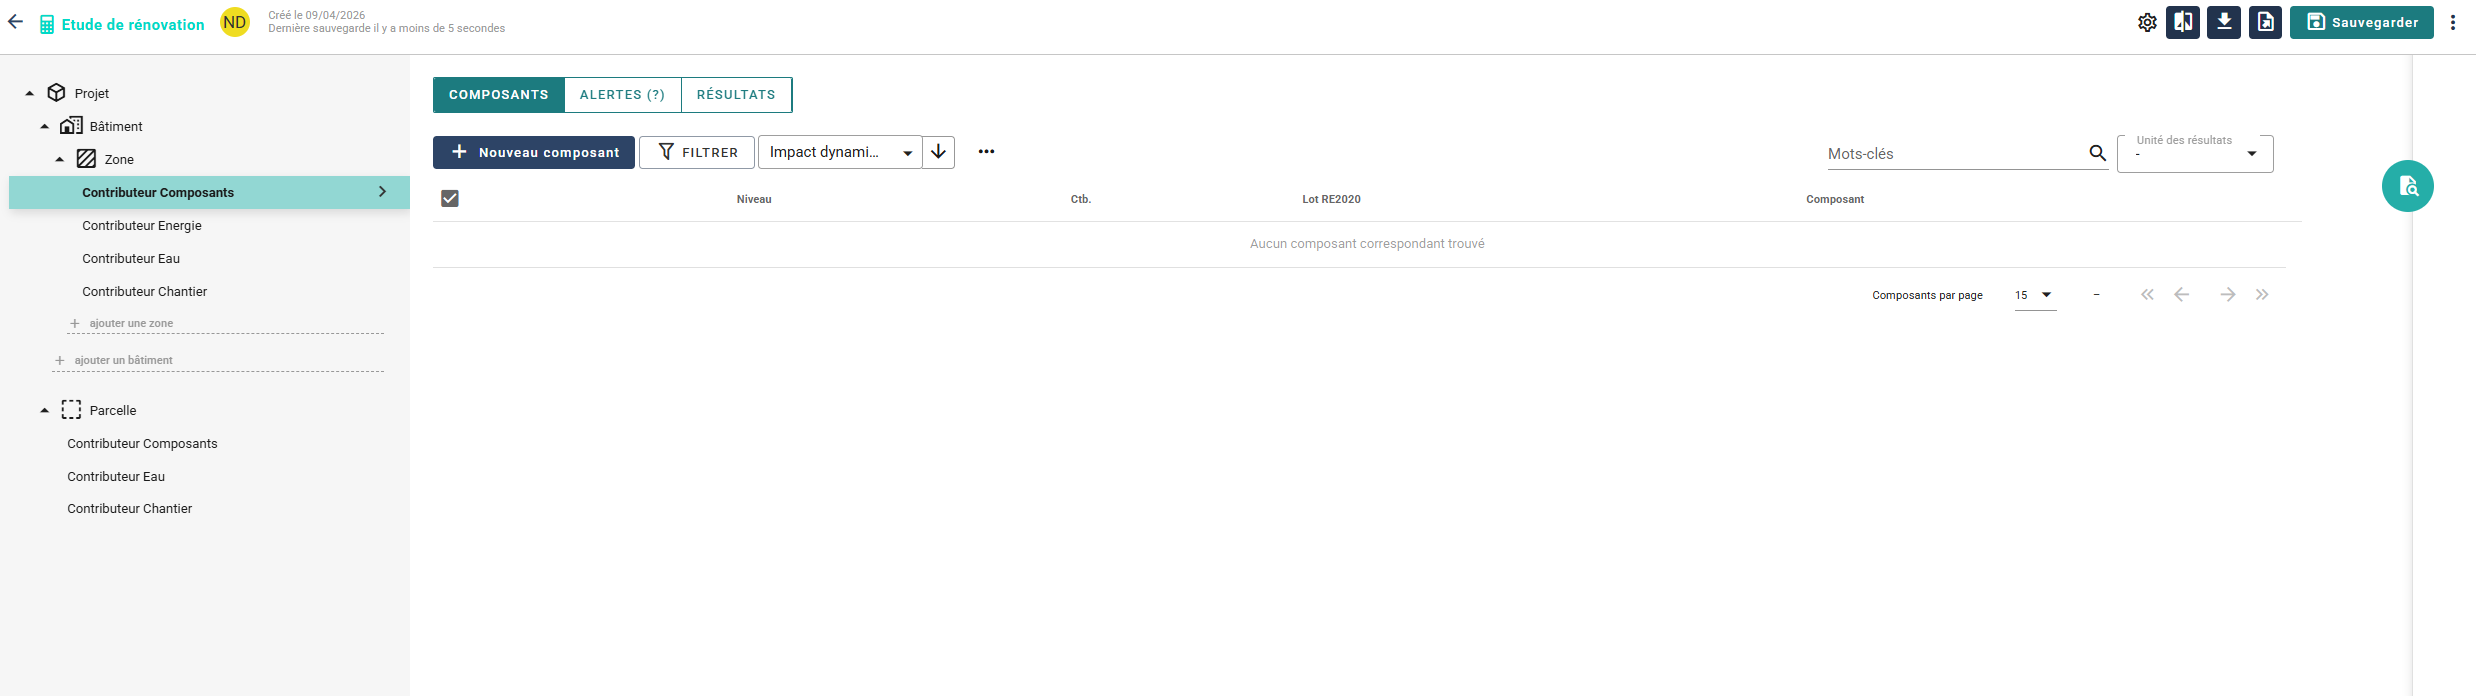
Task: Go to previous page arrow
Action: pos(2182,295)
